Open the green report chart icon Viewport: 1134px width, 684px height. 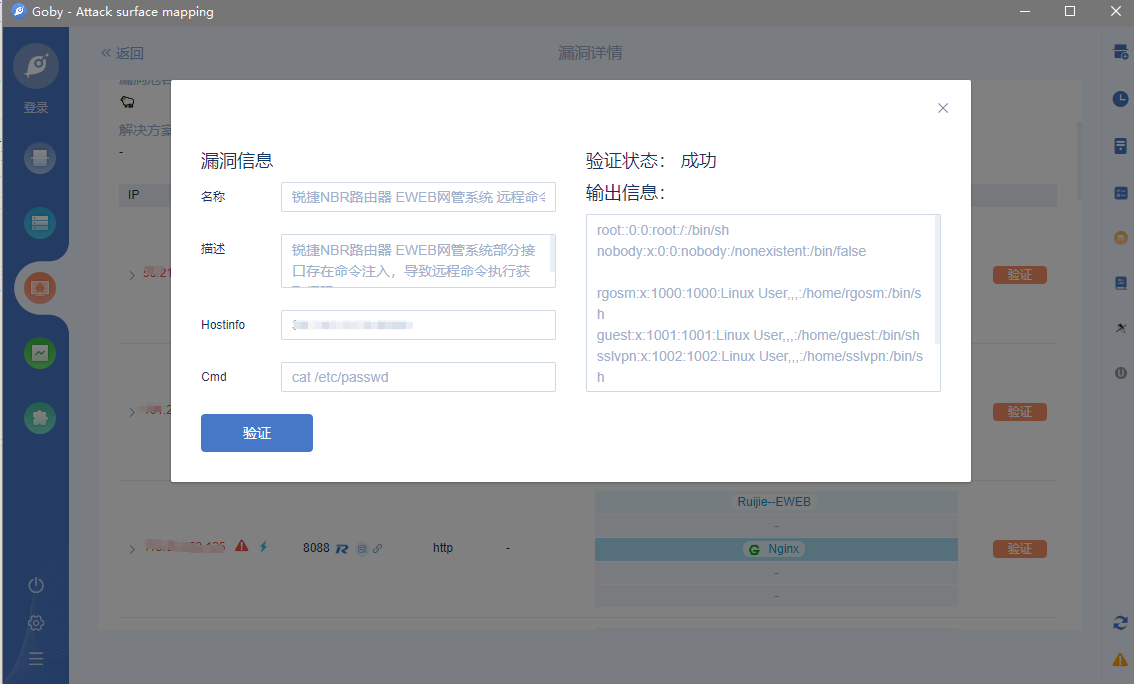40,353
